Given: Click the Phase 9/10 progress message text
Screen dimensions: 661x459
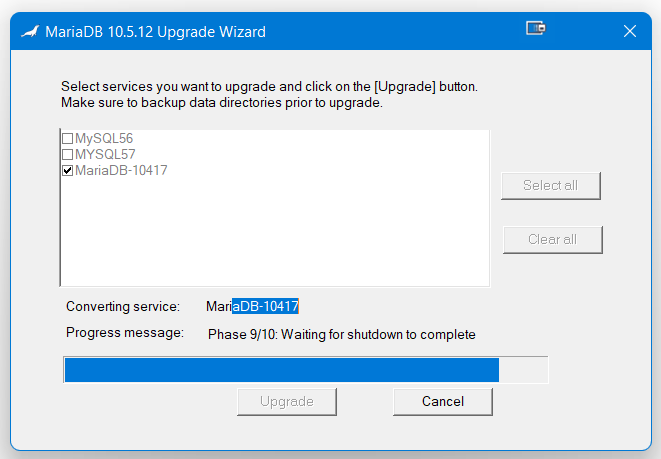Looking at the screenshot, I should (x=341, y=334).
